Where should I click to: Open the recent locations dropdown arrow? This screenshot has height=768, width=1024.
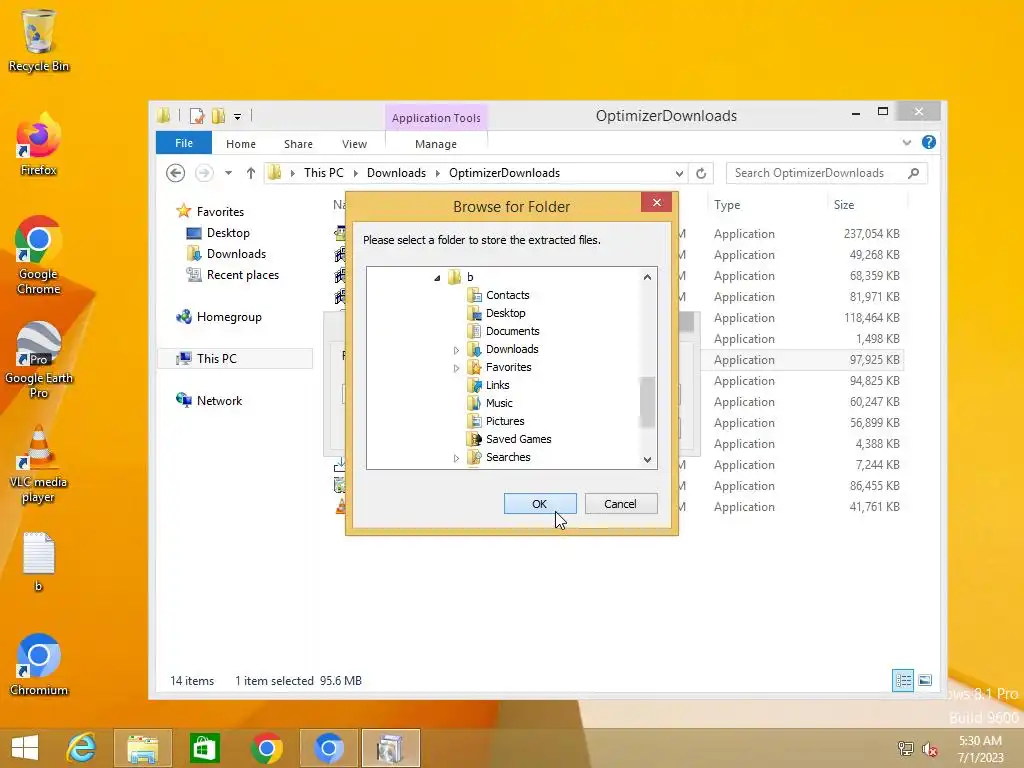[x=228, y=173]
